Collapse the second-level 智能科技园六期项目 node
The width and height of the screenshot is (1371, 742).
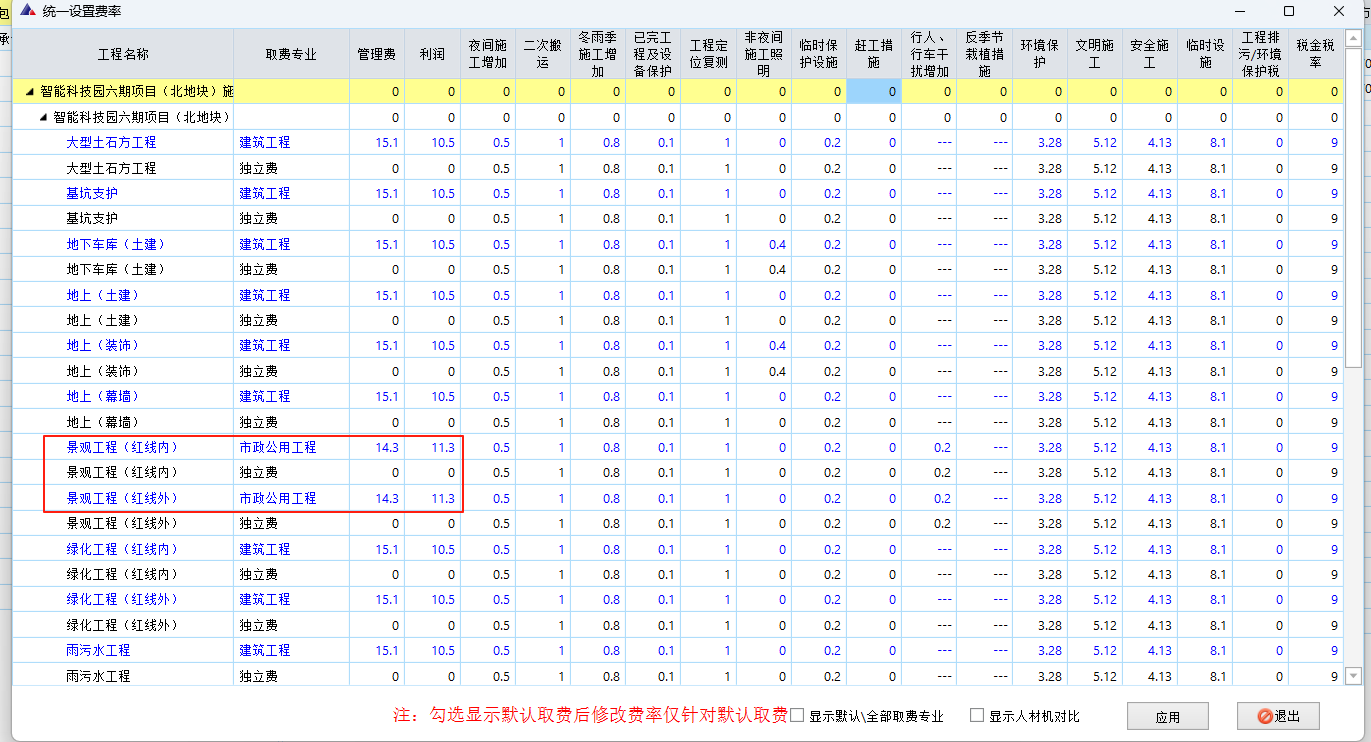pyautogui.click(x=43, y=117)
